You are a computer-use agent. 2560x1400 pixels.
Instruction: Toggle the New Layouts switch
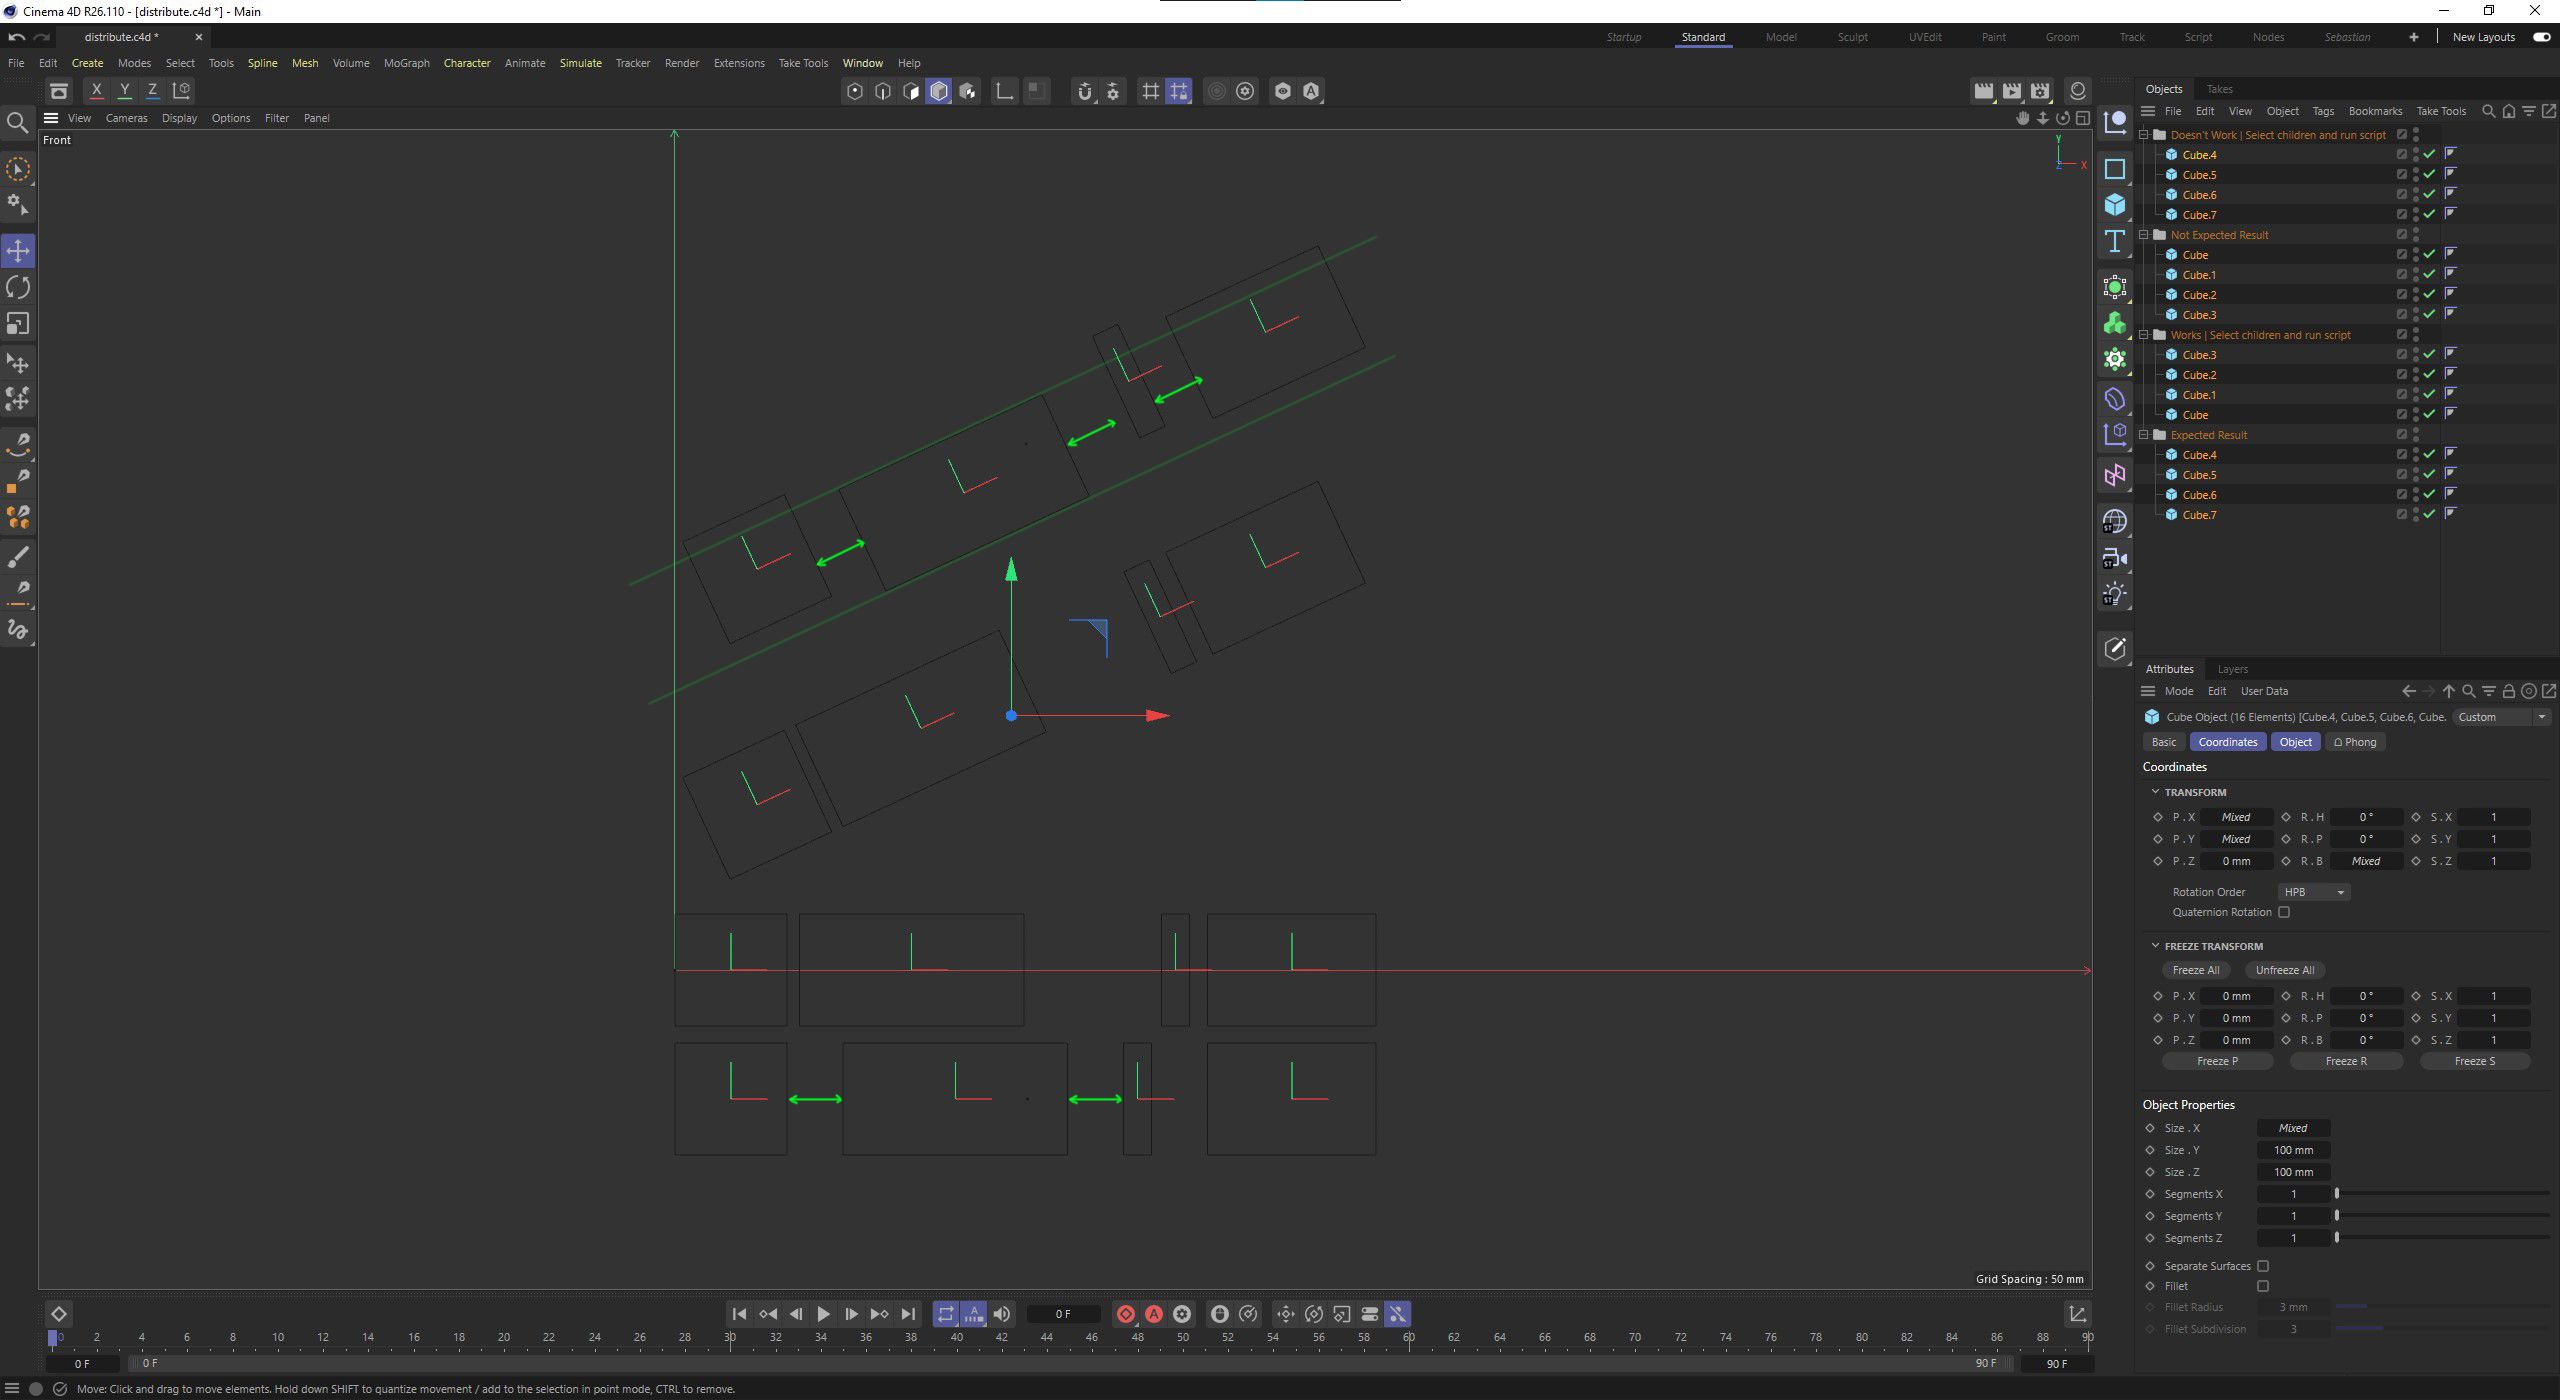(2541, 37)
